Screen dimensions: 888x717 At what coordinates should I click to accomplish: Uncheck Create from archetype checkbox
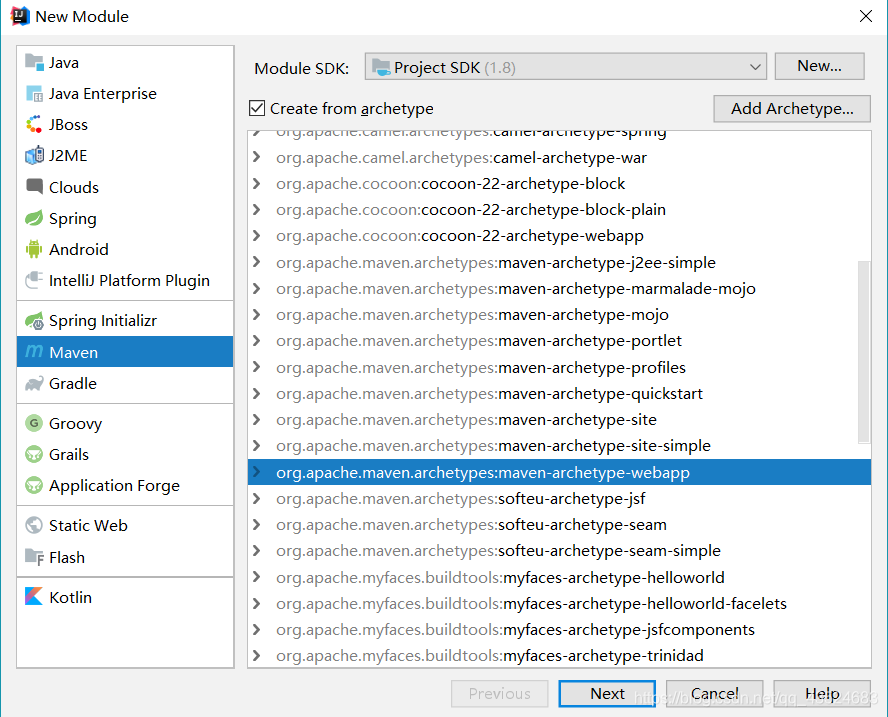(257, 108)
